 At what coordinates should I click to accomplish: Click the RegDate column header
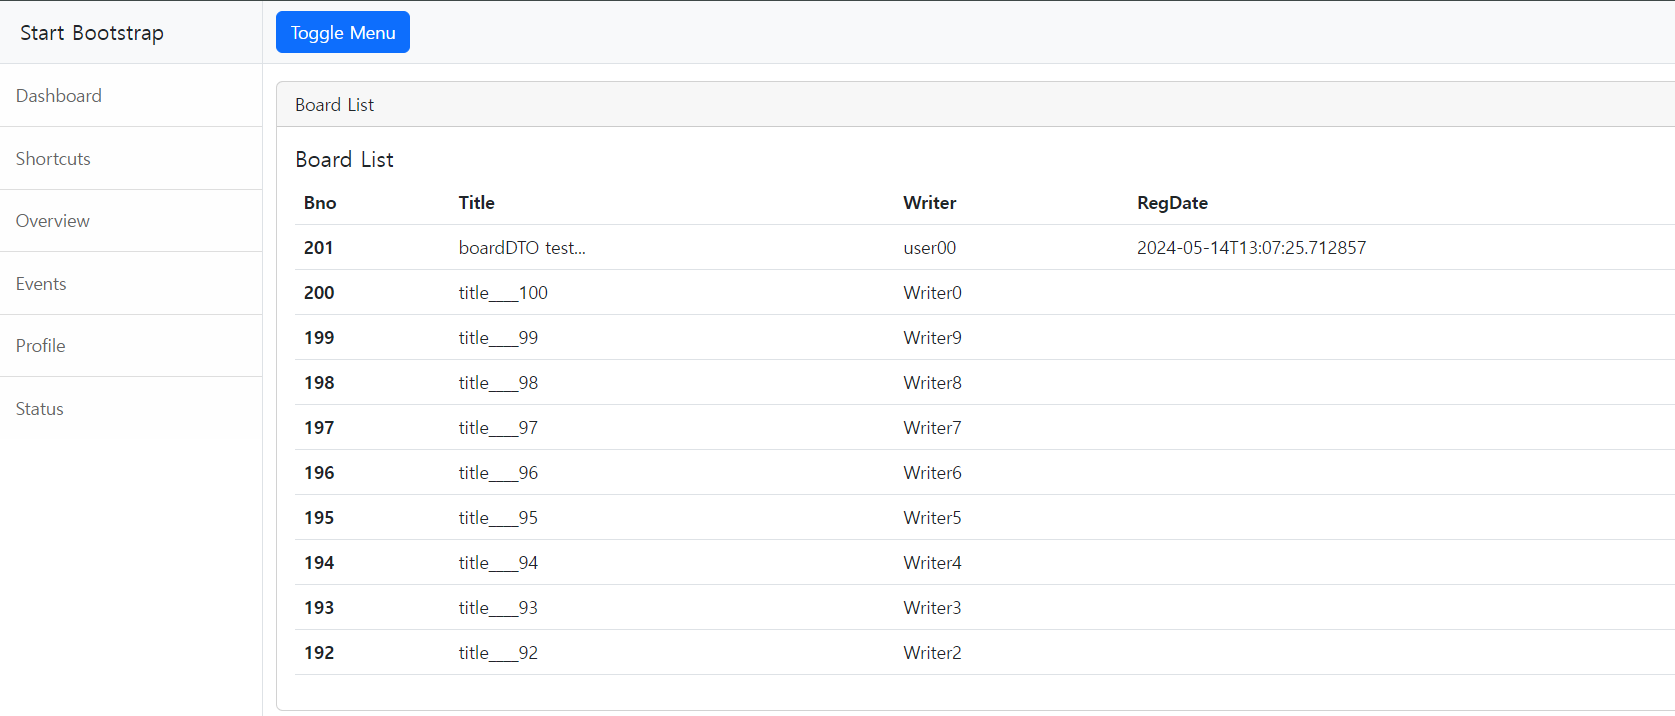(1172, 203)
